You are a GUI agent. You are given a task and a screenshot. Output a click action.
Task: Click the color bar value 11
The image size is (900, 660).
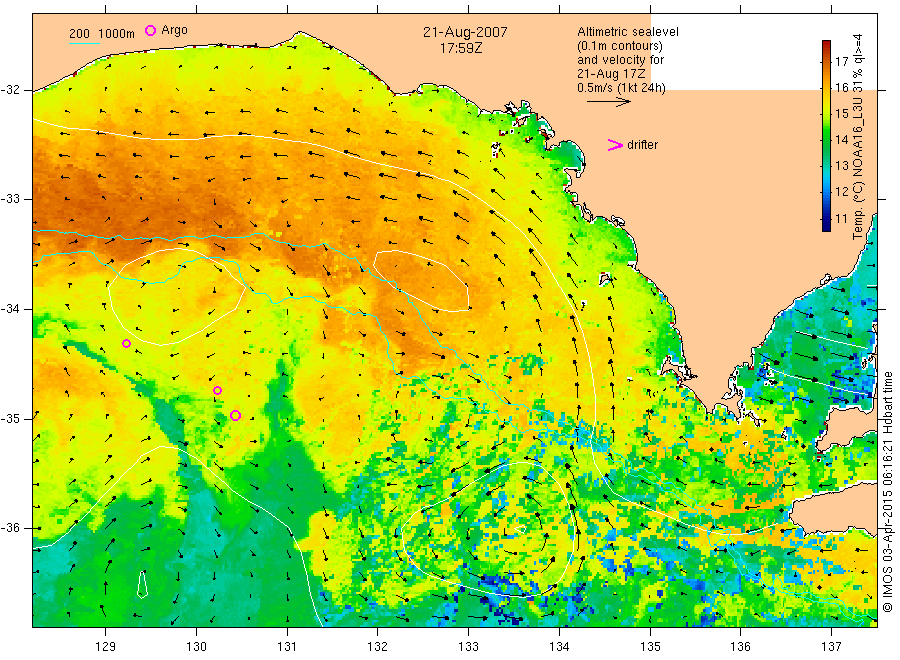[x=841, y=218]
